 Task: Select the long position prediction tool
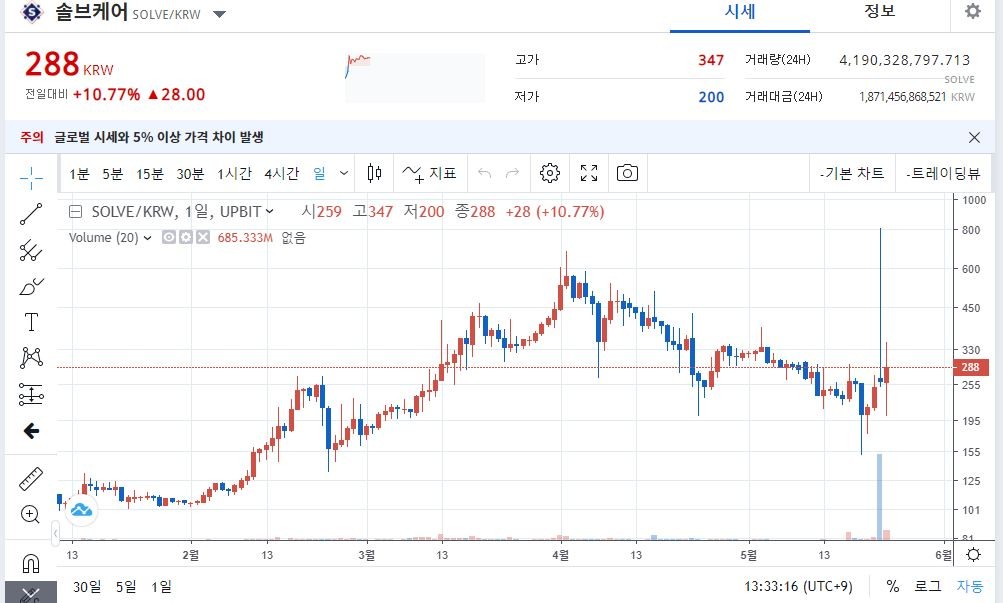(31, 395)
